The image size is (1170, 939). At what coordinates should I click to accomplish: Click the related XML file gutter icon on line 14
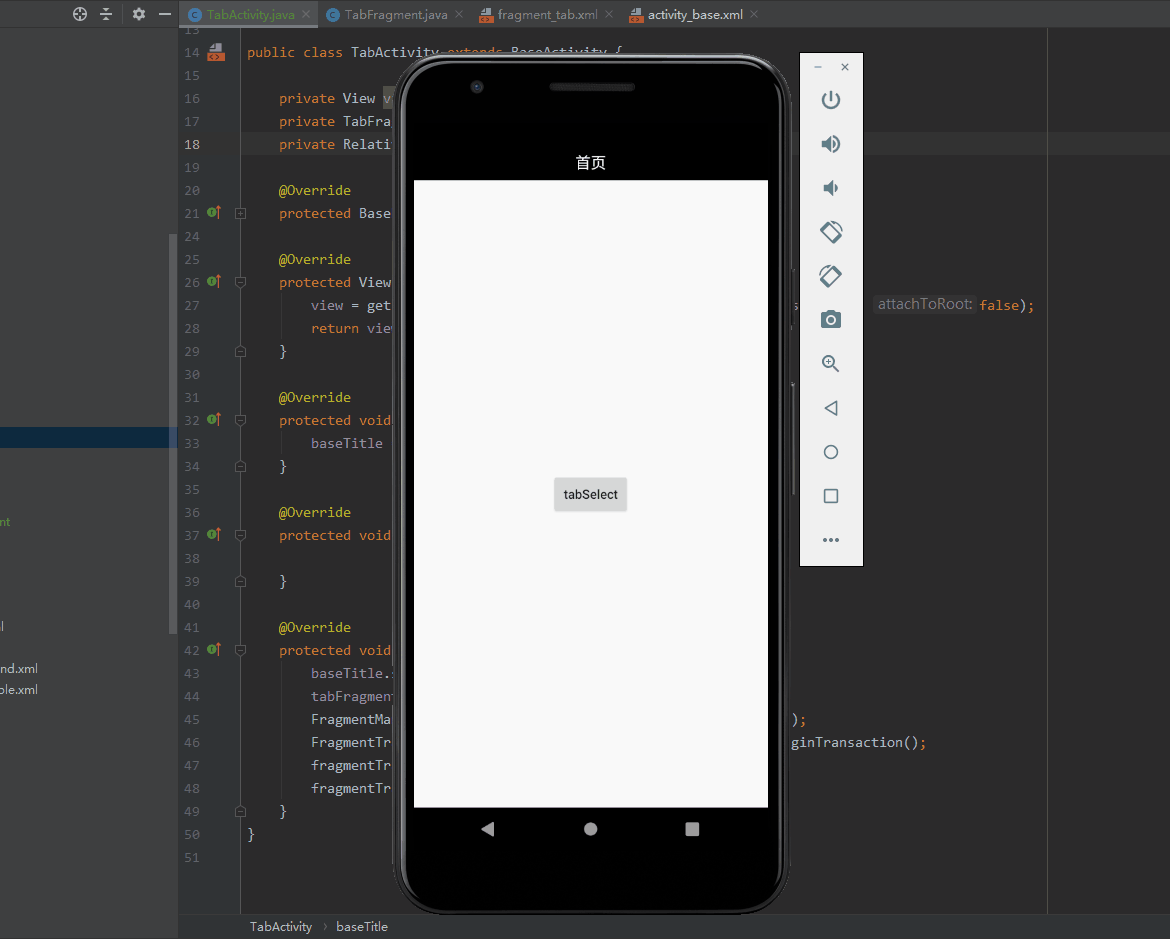tap(216, 52)
